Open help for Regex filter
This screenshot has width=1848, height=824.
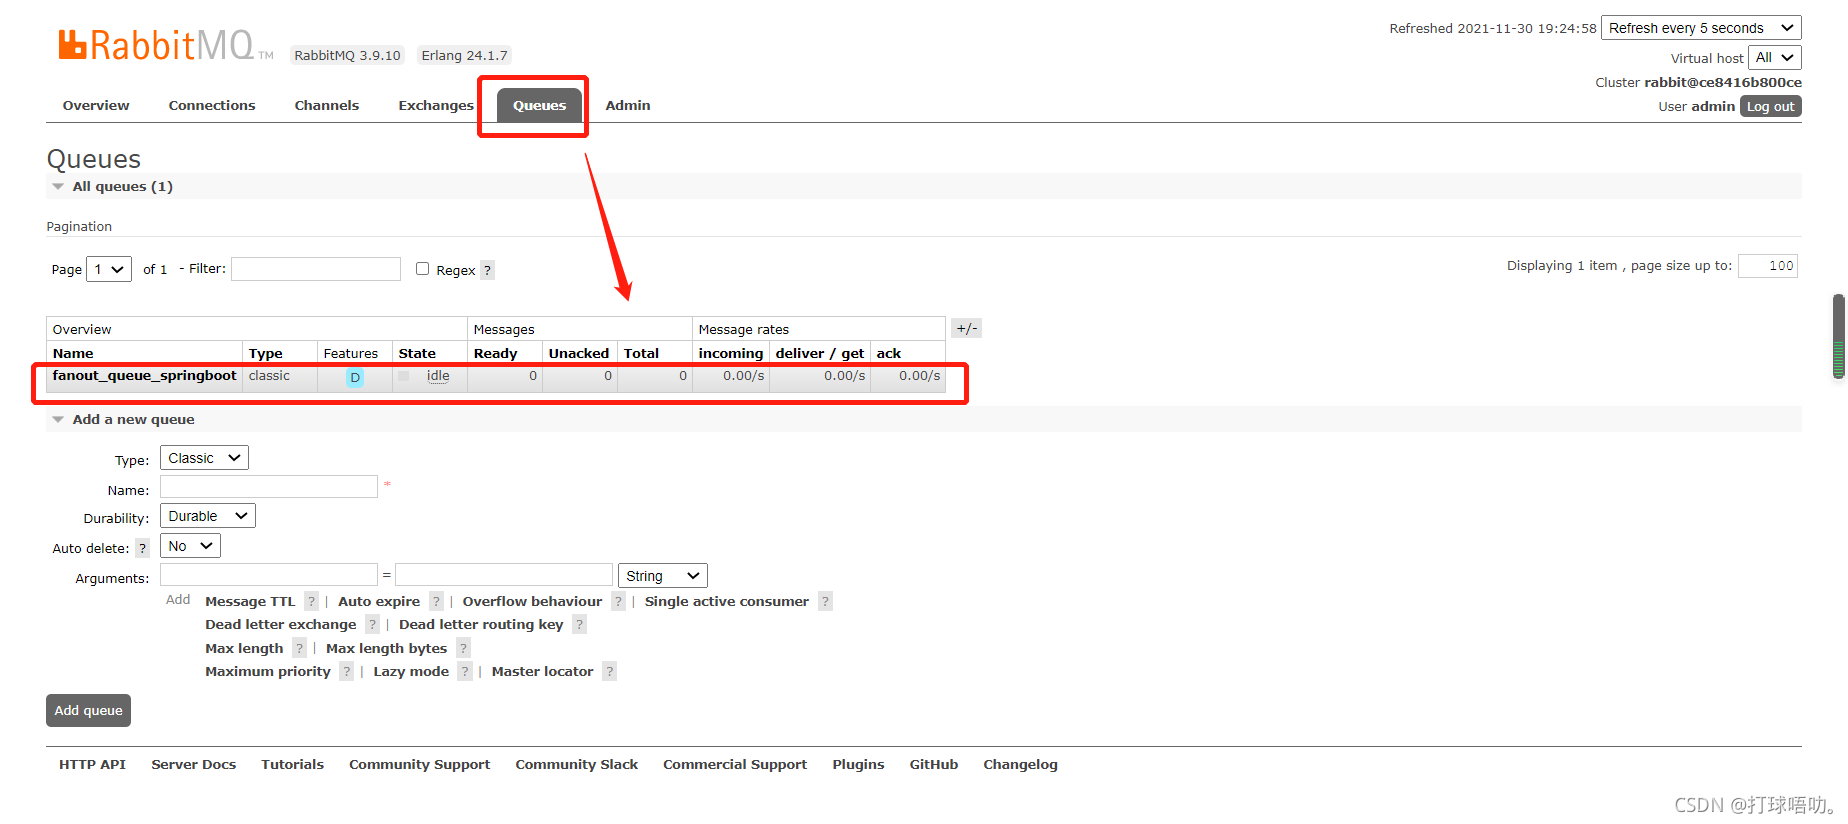[x=487, y=270]
